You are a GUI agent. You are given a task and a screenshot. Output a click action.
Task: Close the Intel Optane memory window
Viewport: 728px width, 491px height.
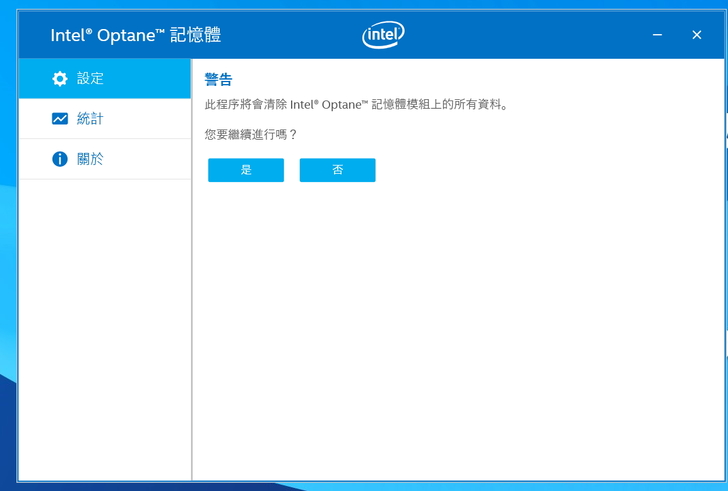pyautogui.click(x=697, y=35)
